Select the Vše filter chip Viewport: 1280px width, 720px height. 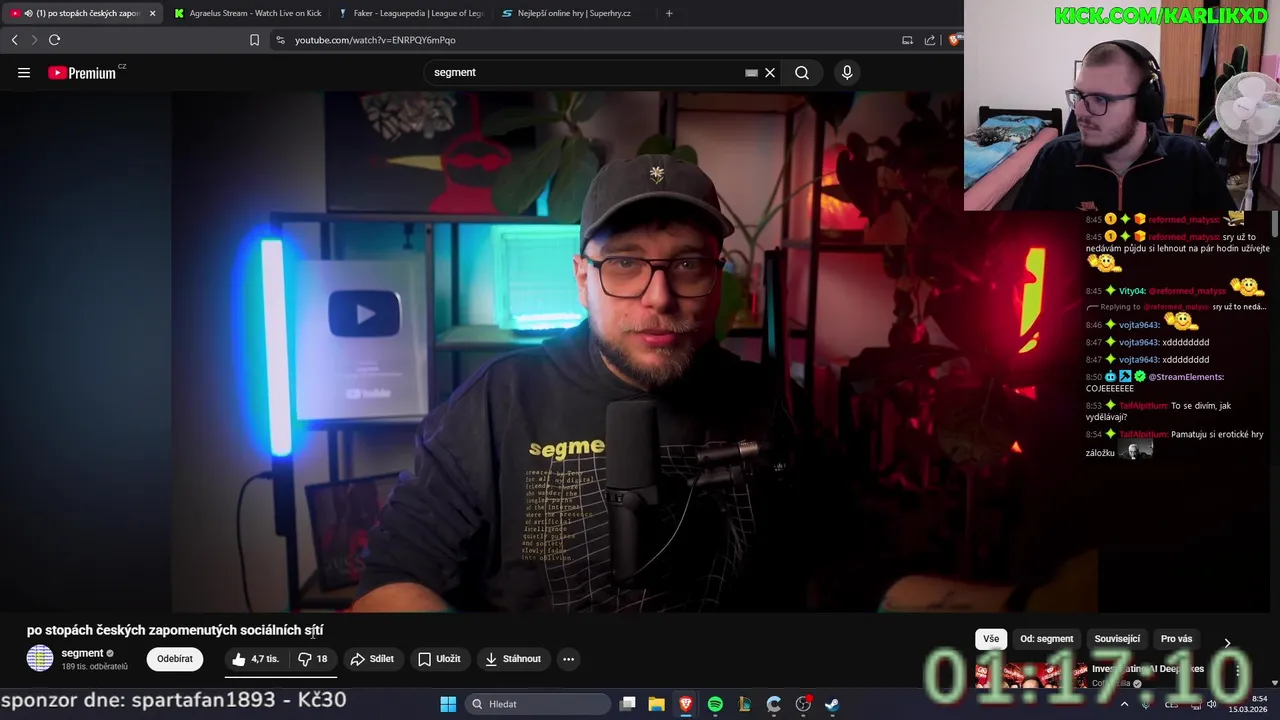coord(991,639)
